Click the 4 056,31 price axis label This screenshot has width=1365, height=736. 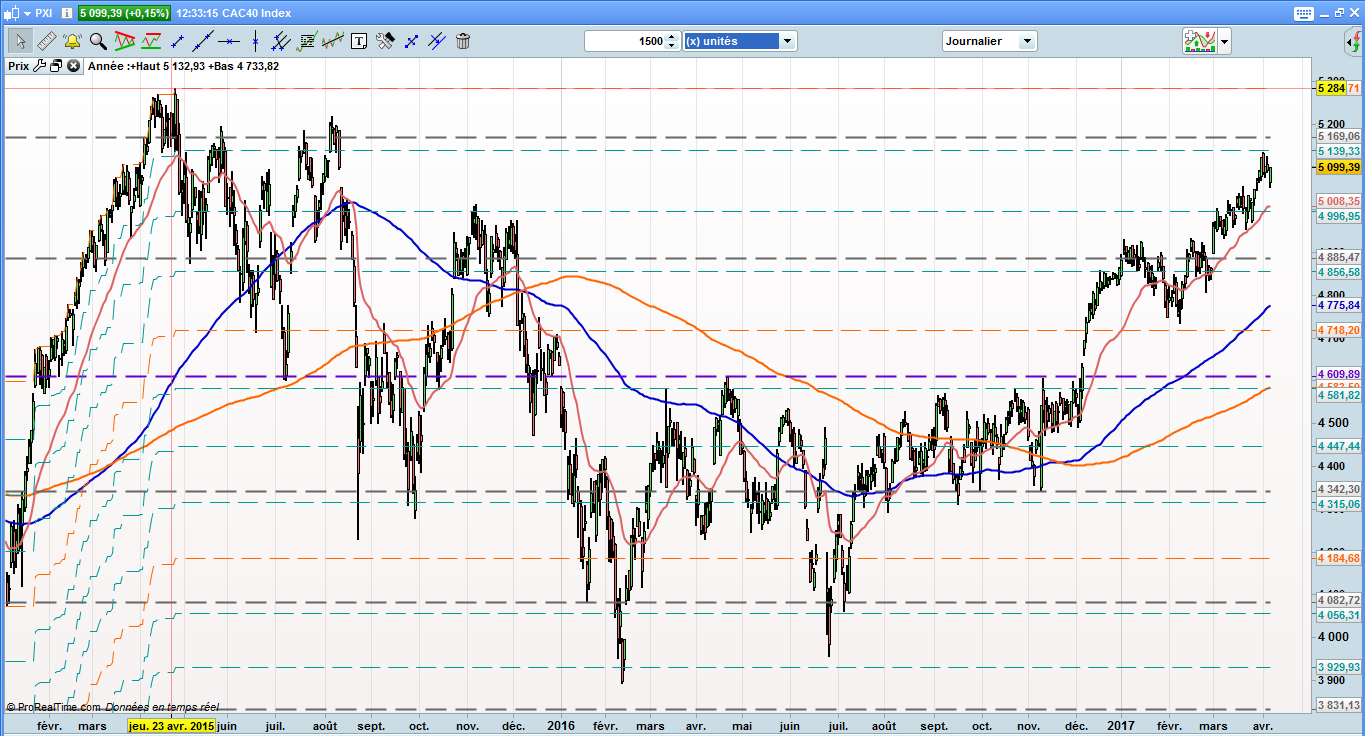coord(1339,616)
